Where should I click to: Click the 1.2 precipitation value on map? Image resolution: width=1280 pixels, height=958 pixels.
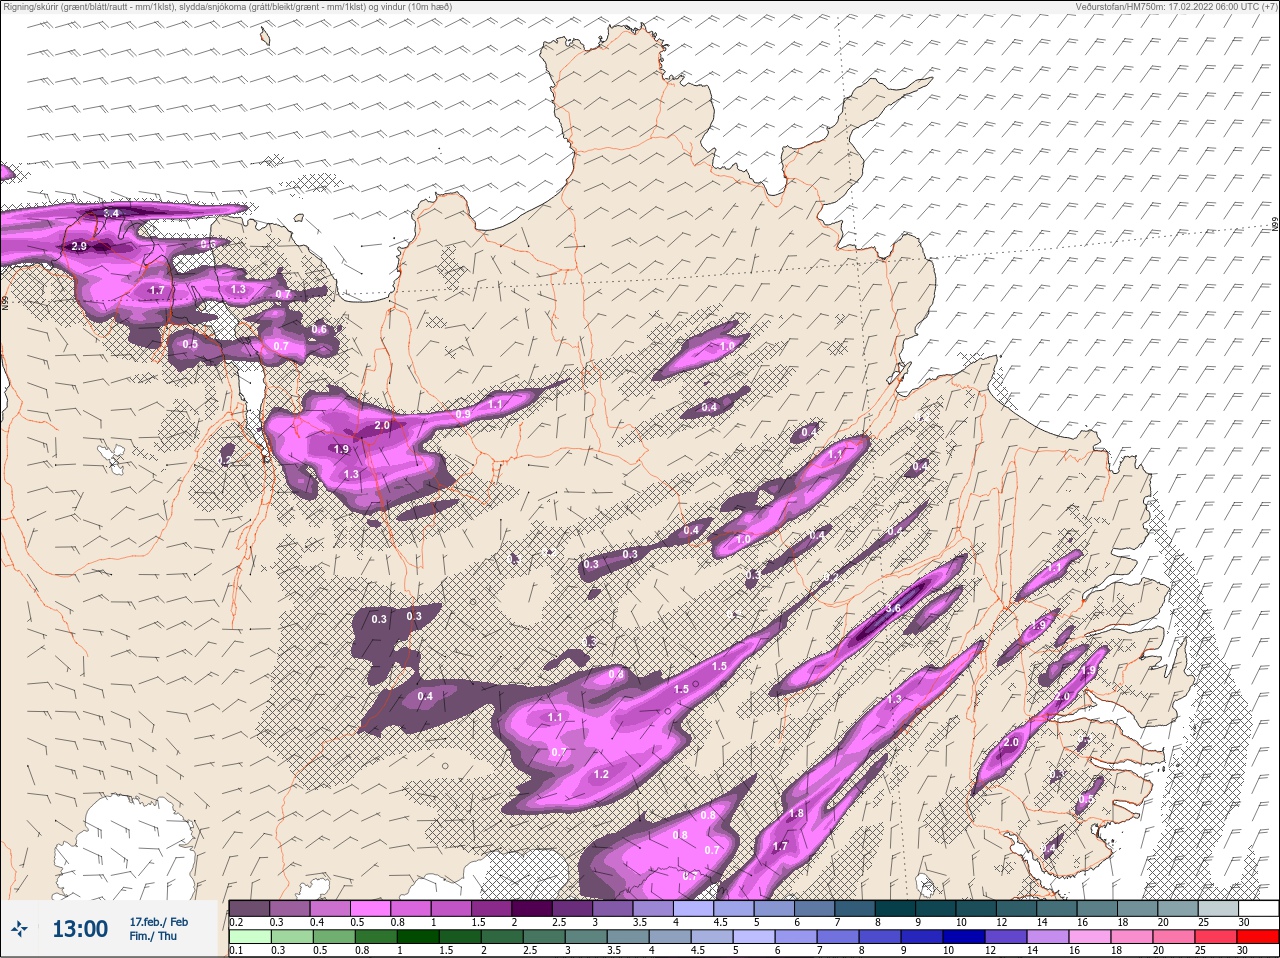pos(601,774)
